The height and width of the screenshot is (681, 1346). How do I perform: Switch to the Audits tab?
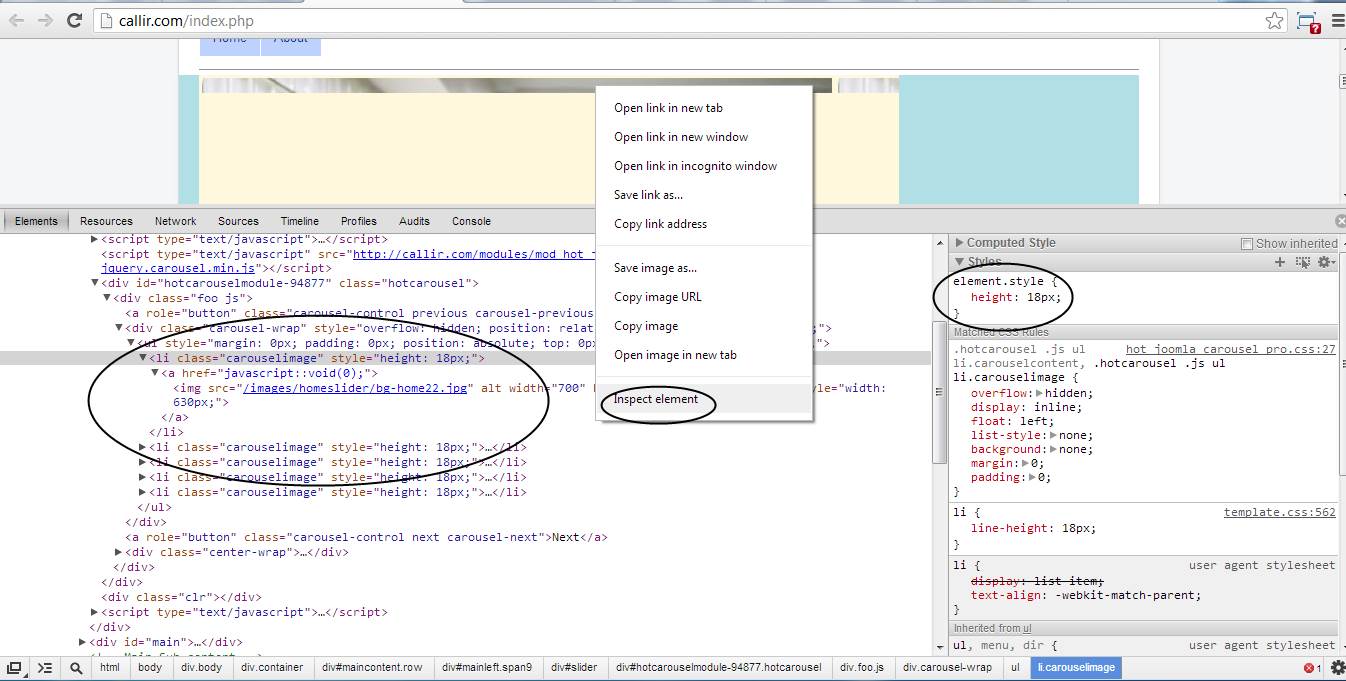click(414, 221)
